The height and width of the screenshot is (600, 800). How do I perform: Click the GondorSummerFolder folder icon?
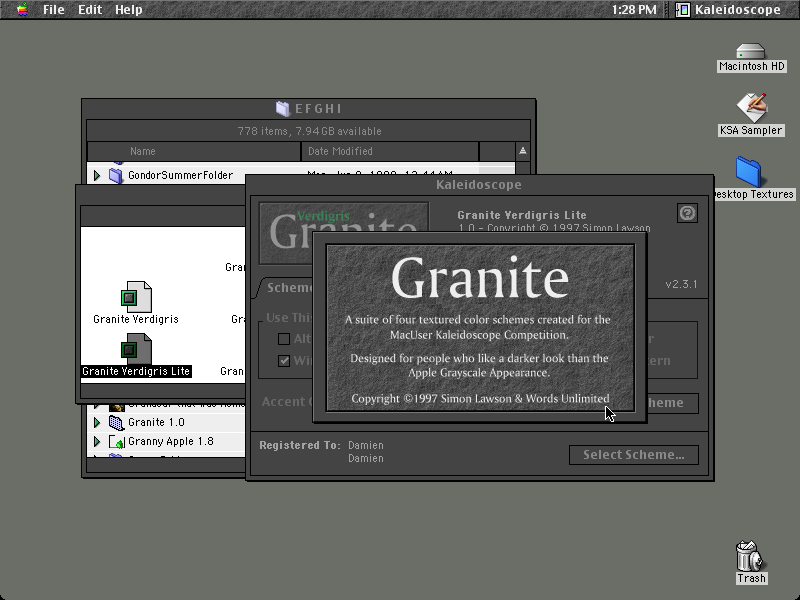116,176
